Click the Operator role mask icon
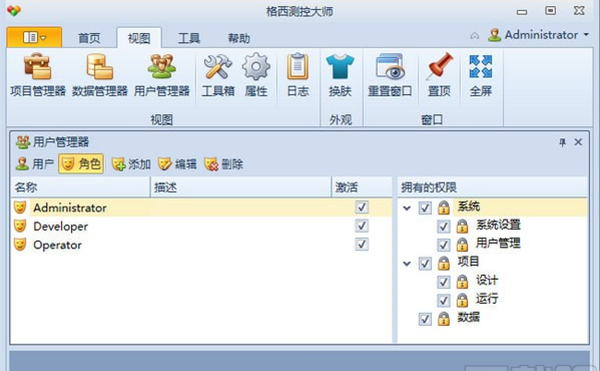Image resolution: width=600 pixels, height=371 pixels. (x=20, y=244)
